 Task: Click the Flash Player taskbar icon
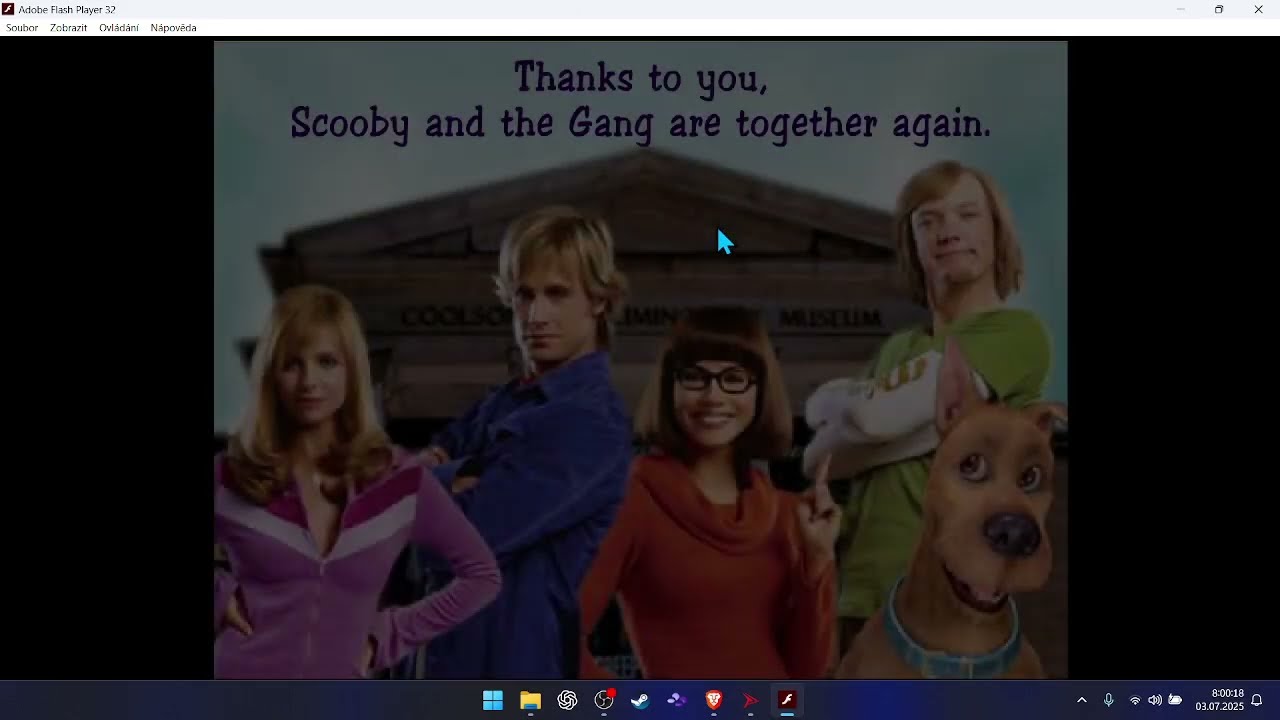(787, 700)
